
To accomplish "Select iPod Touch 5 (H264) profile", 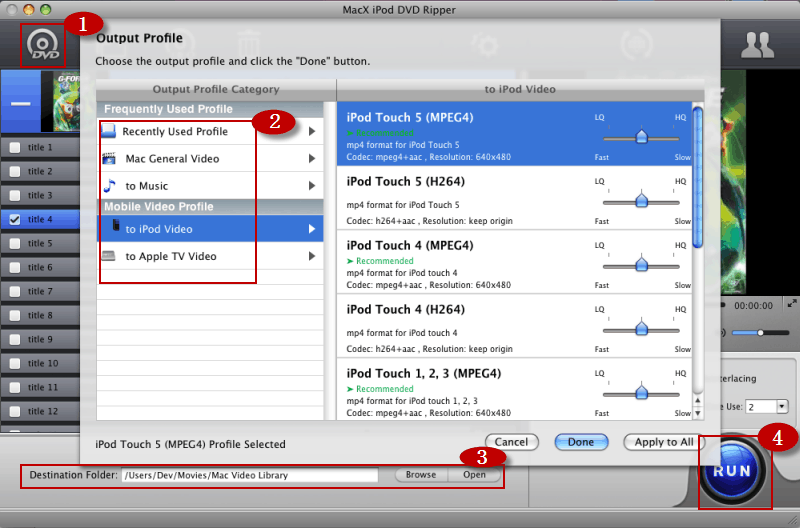I will [514, 197].
